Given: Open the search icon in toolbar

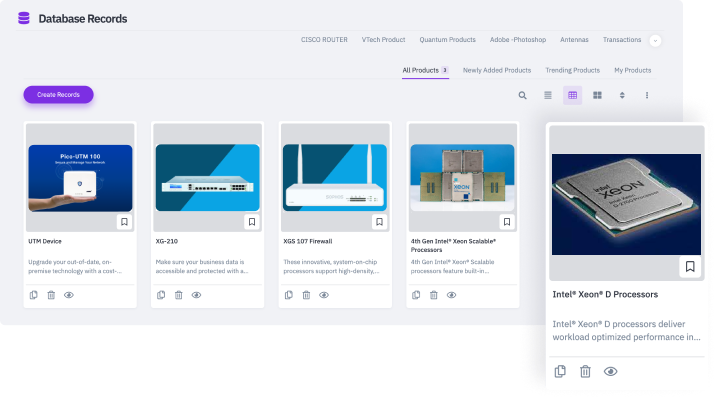Looking at the screenshot, I should pos(522,95).
